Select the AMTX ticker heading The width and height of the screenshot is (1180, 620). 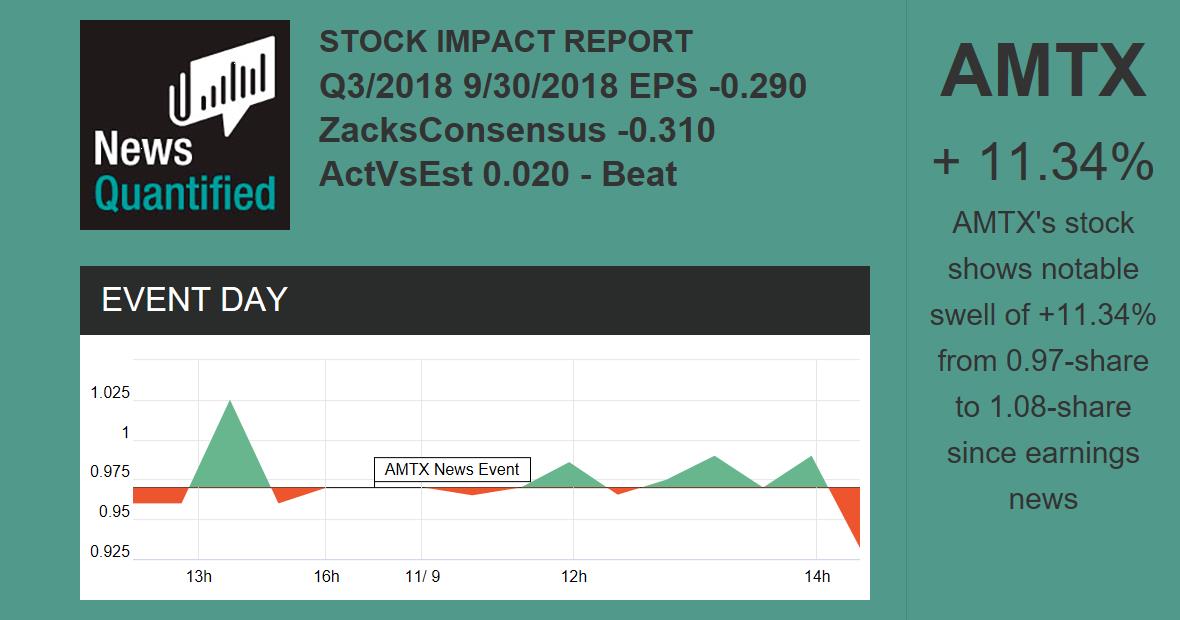click(x=1042, y=70)
